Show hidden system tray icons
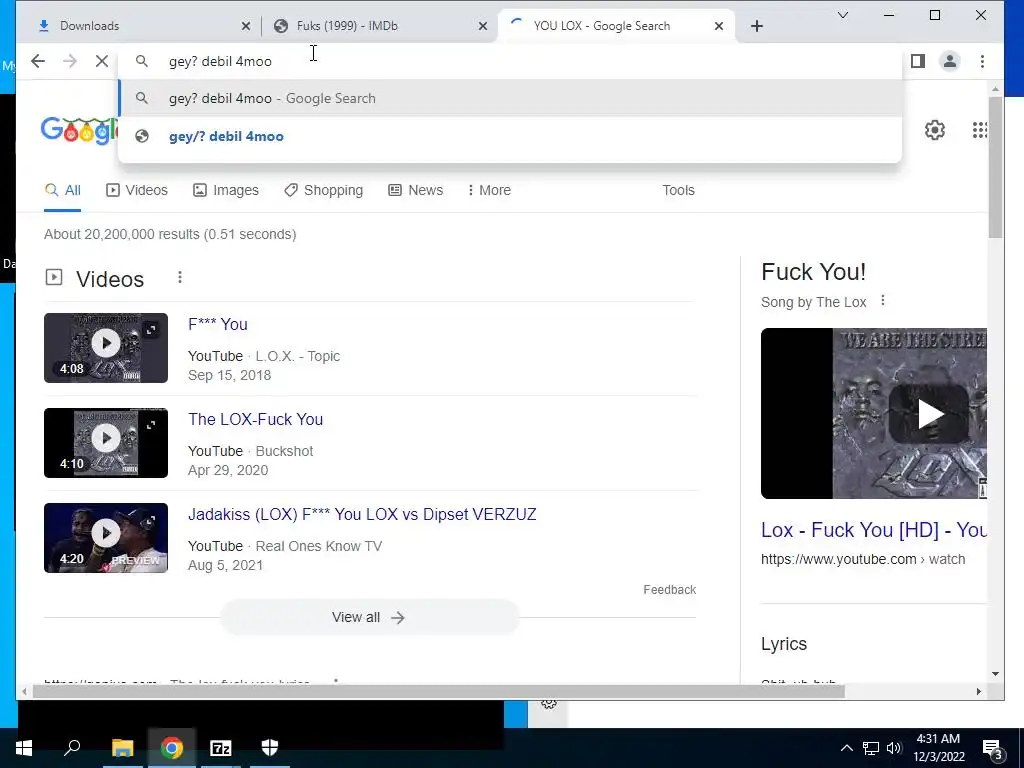1024x768 pixels. point(846,748)
